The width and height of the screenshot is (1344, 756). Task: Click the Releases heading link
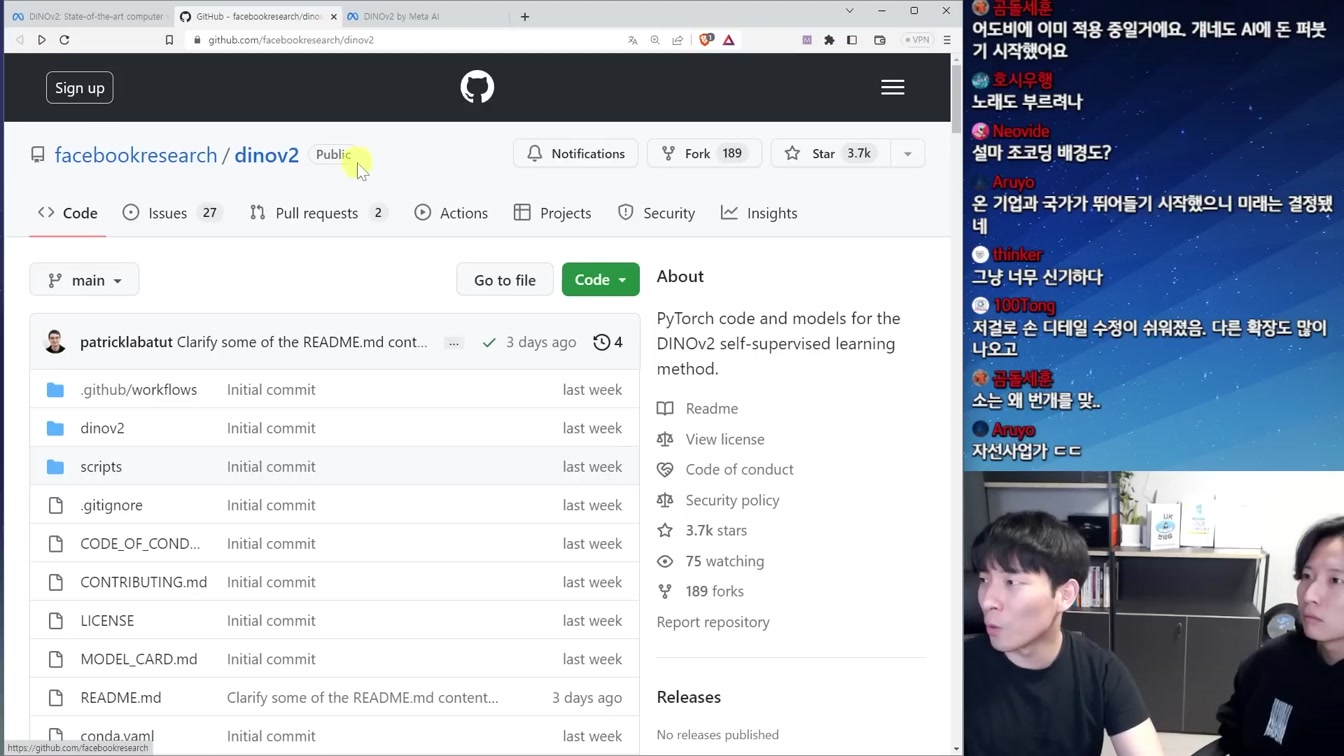(x=689, y=697)
